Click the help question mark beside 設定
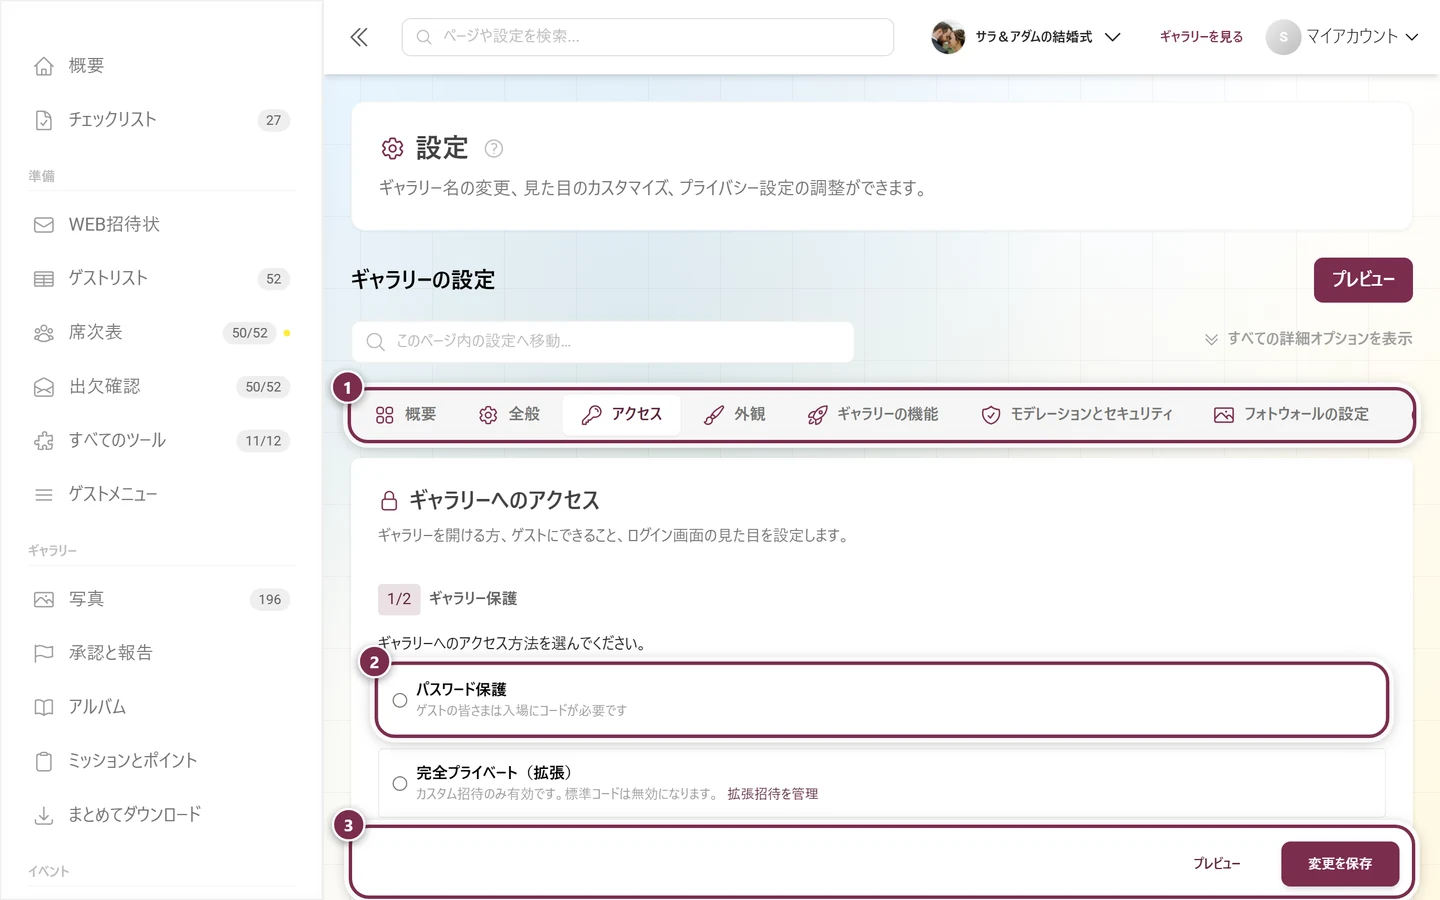This screenshot has width=1440, height=900. coord(493,148)
